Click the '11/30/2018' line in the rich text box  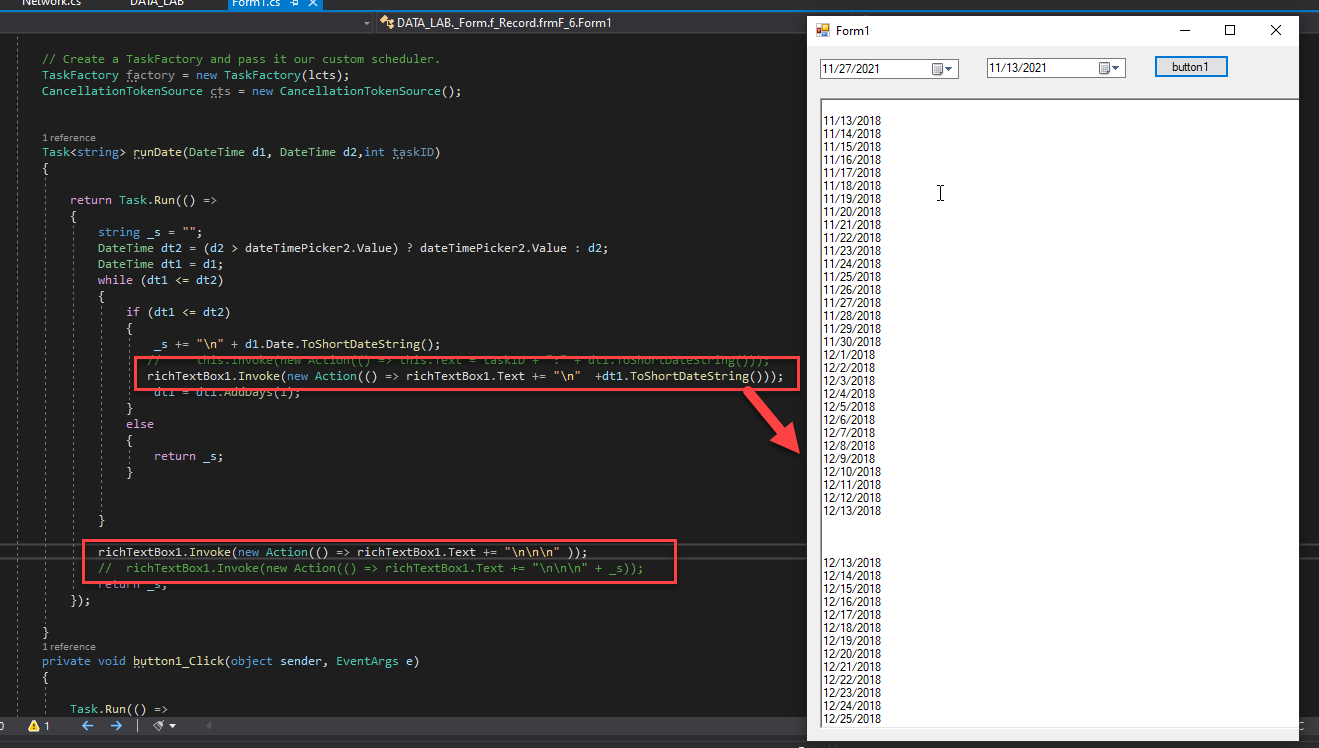tap(852, 342)
